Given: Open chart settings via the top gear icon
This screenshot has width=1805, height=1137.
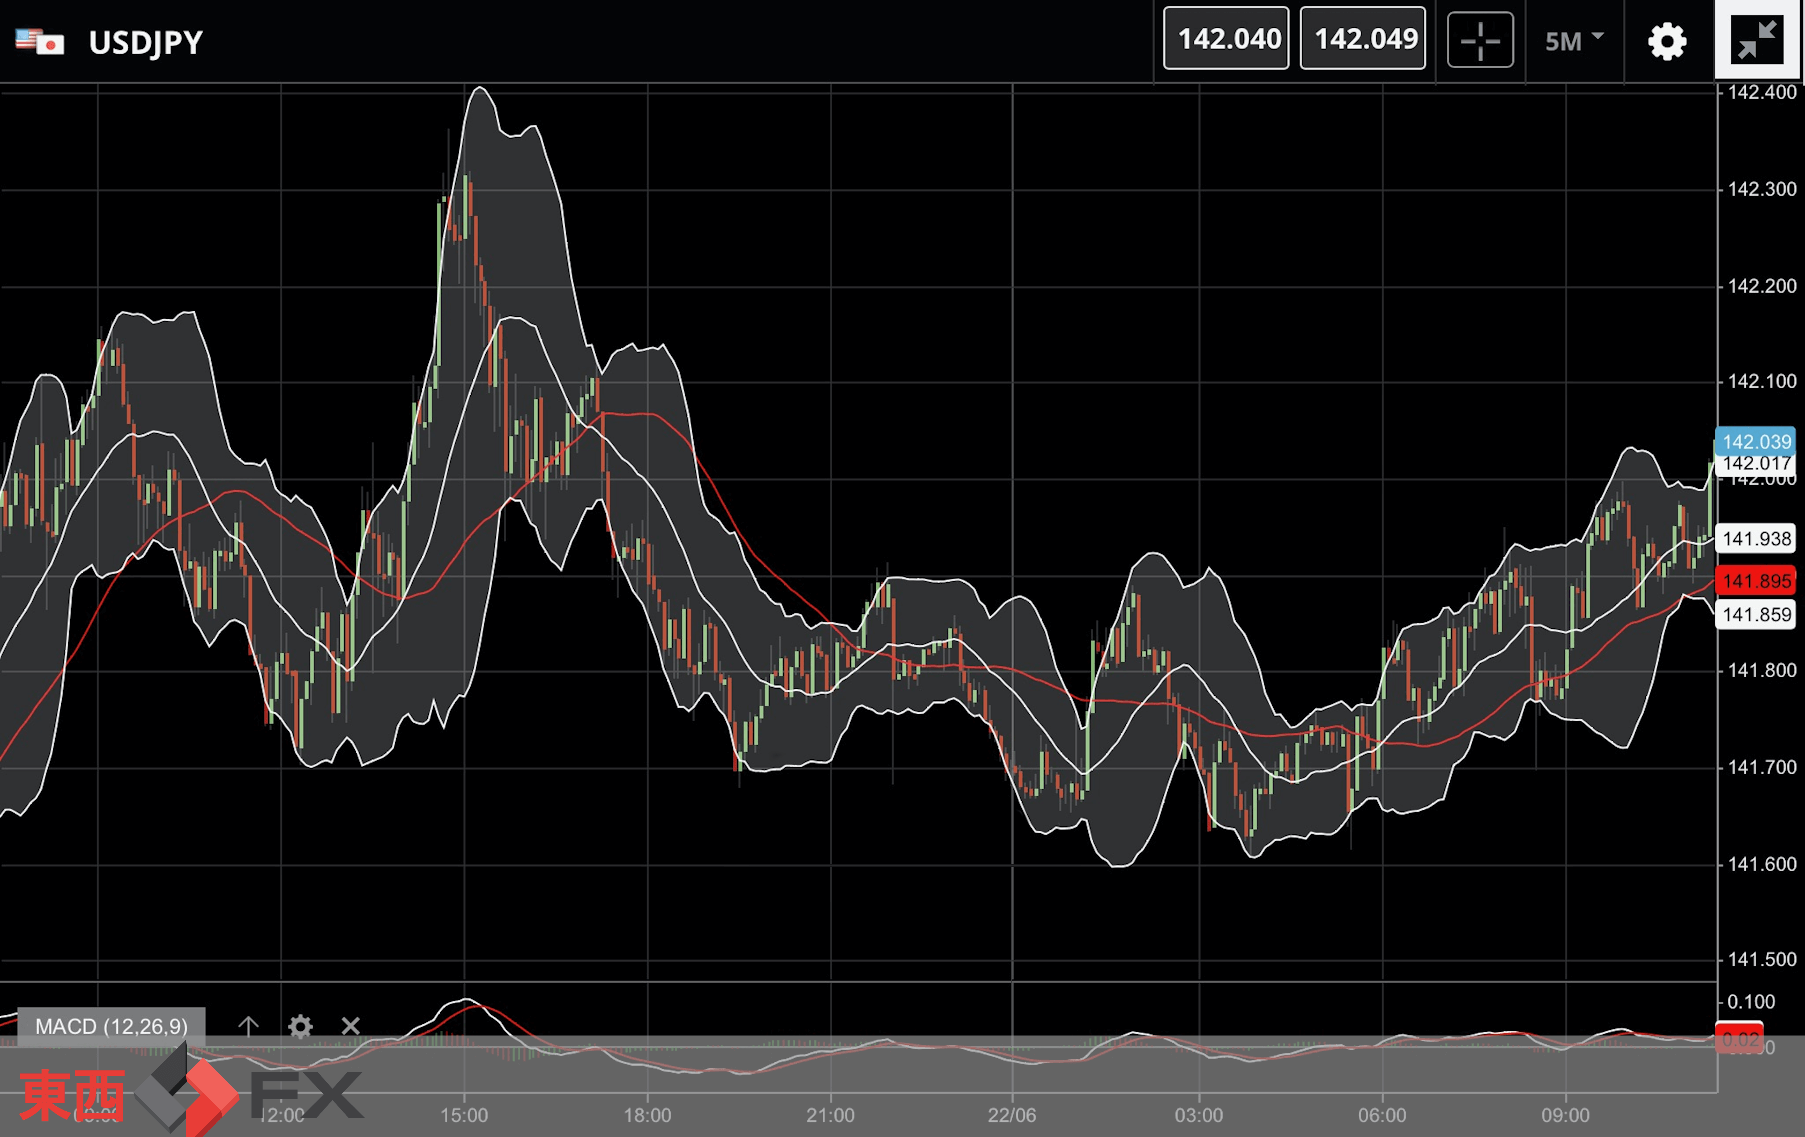Looking at the screenshot, I should tap(1666, 41).
